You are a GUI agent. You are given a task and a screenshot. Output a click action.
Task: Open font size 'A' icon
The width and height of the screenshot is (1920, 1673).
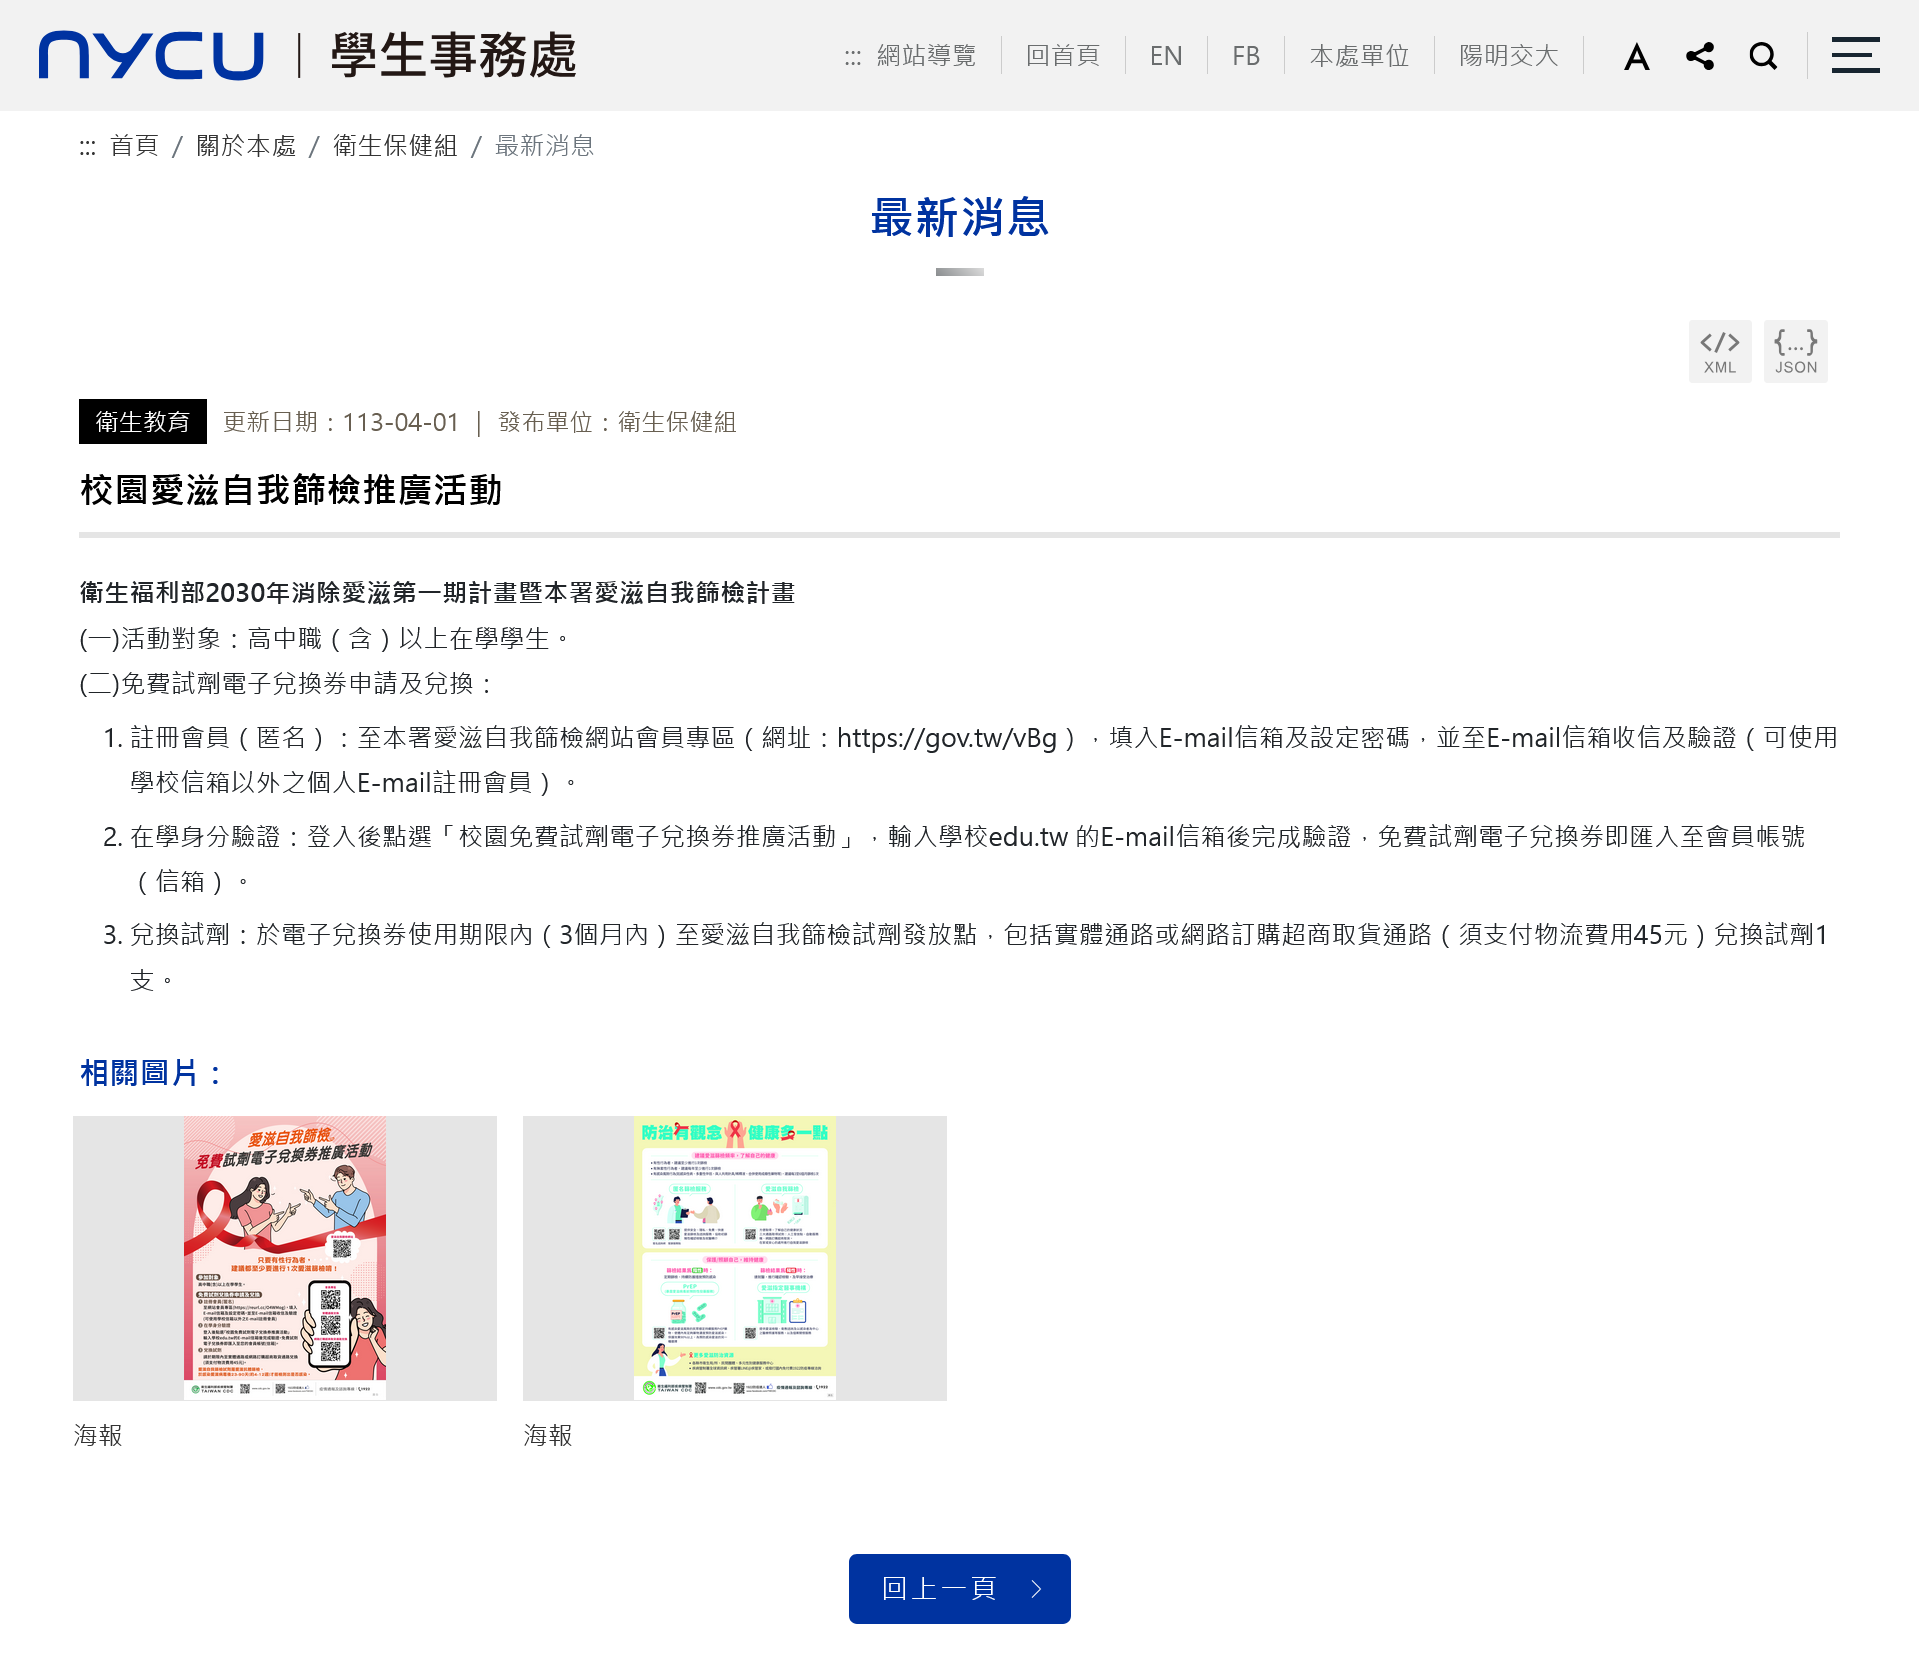pos(1636,56)
